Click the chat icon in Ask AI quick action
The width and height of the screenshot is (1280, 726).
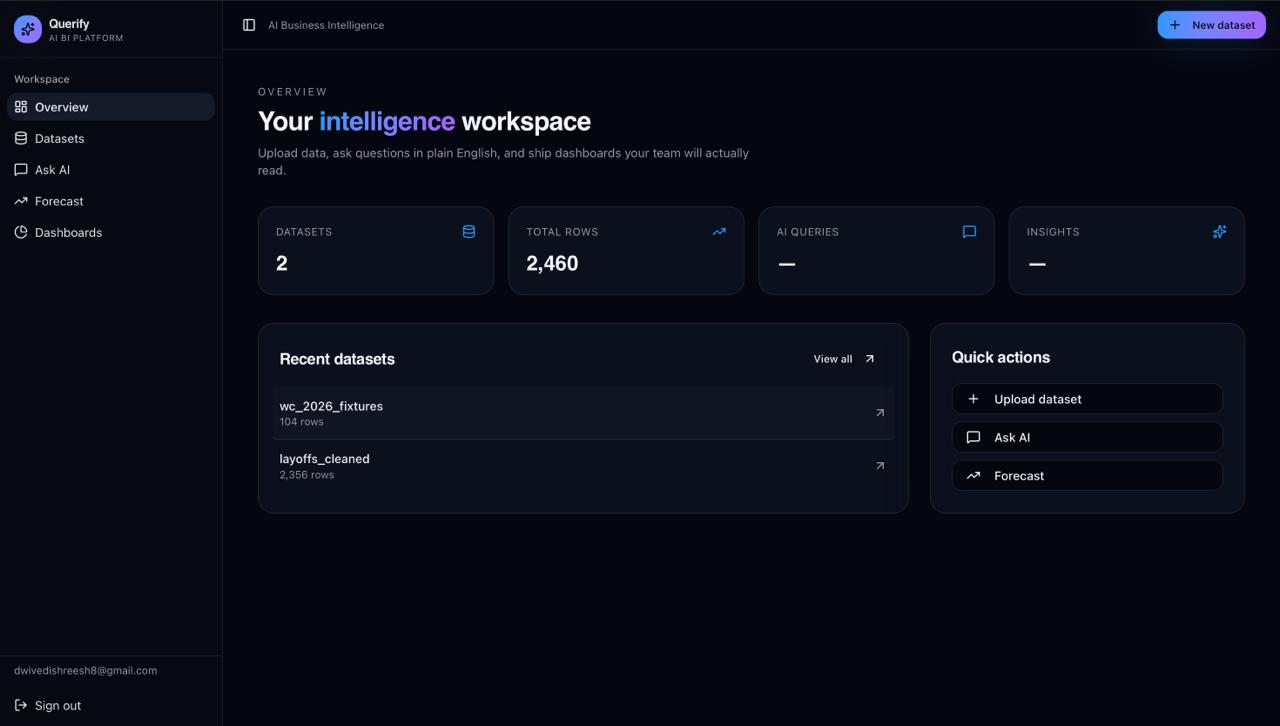[973, 437]
